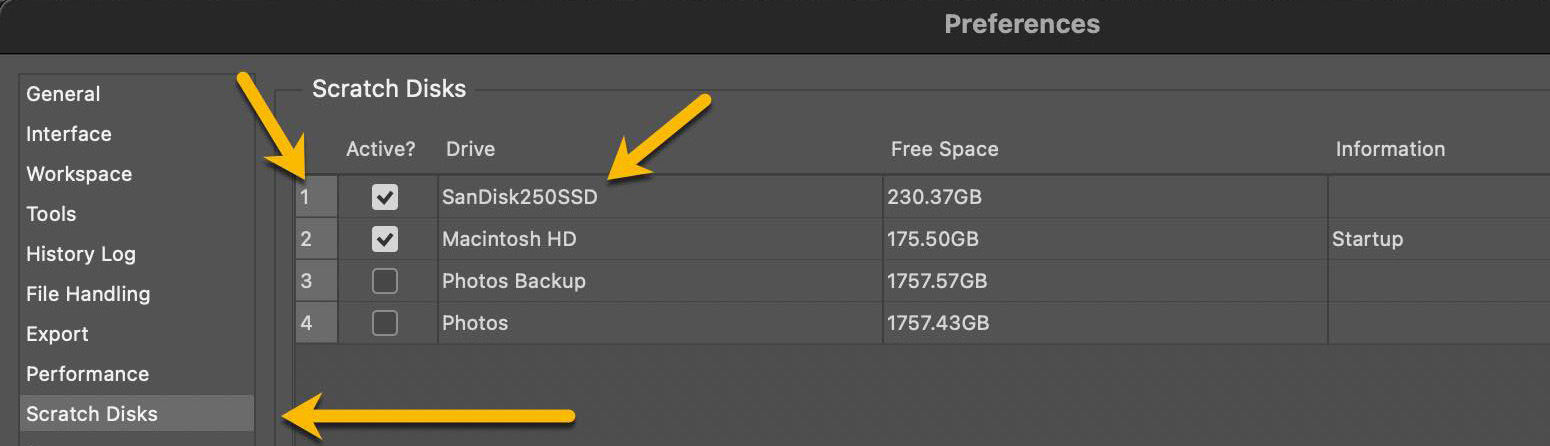Open the General preferences category
1550x446 pixels.
click(x=63, y=94)
